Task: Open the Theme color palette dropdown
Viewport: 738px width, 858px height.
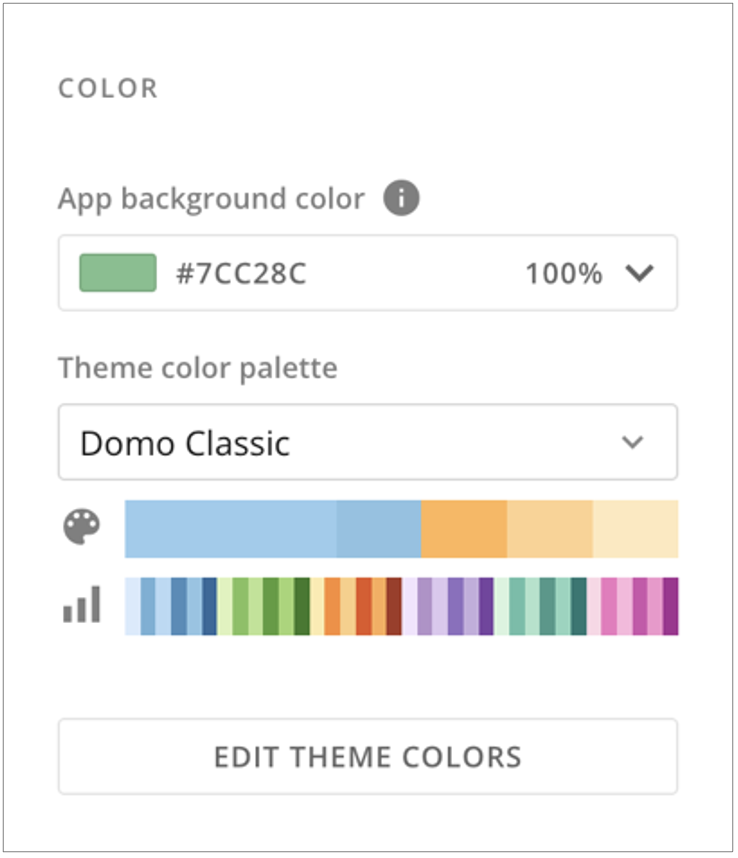Action: click(368, 441)
